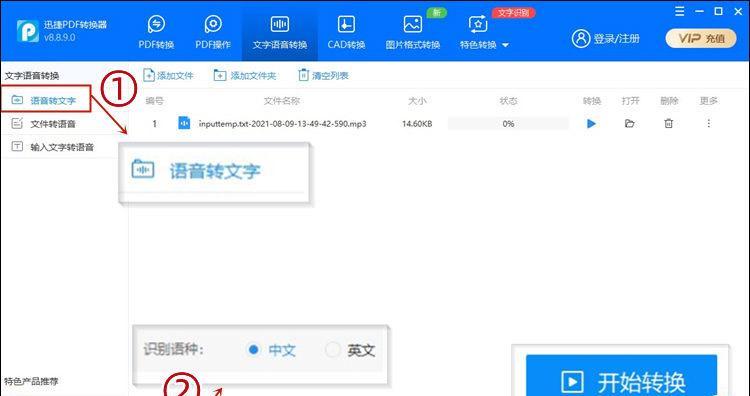
Task: Select the CAD转换 icon
Action: click(346, 24)
